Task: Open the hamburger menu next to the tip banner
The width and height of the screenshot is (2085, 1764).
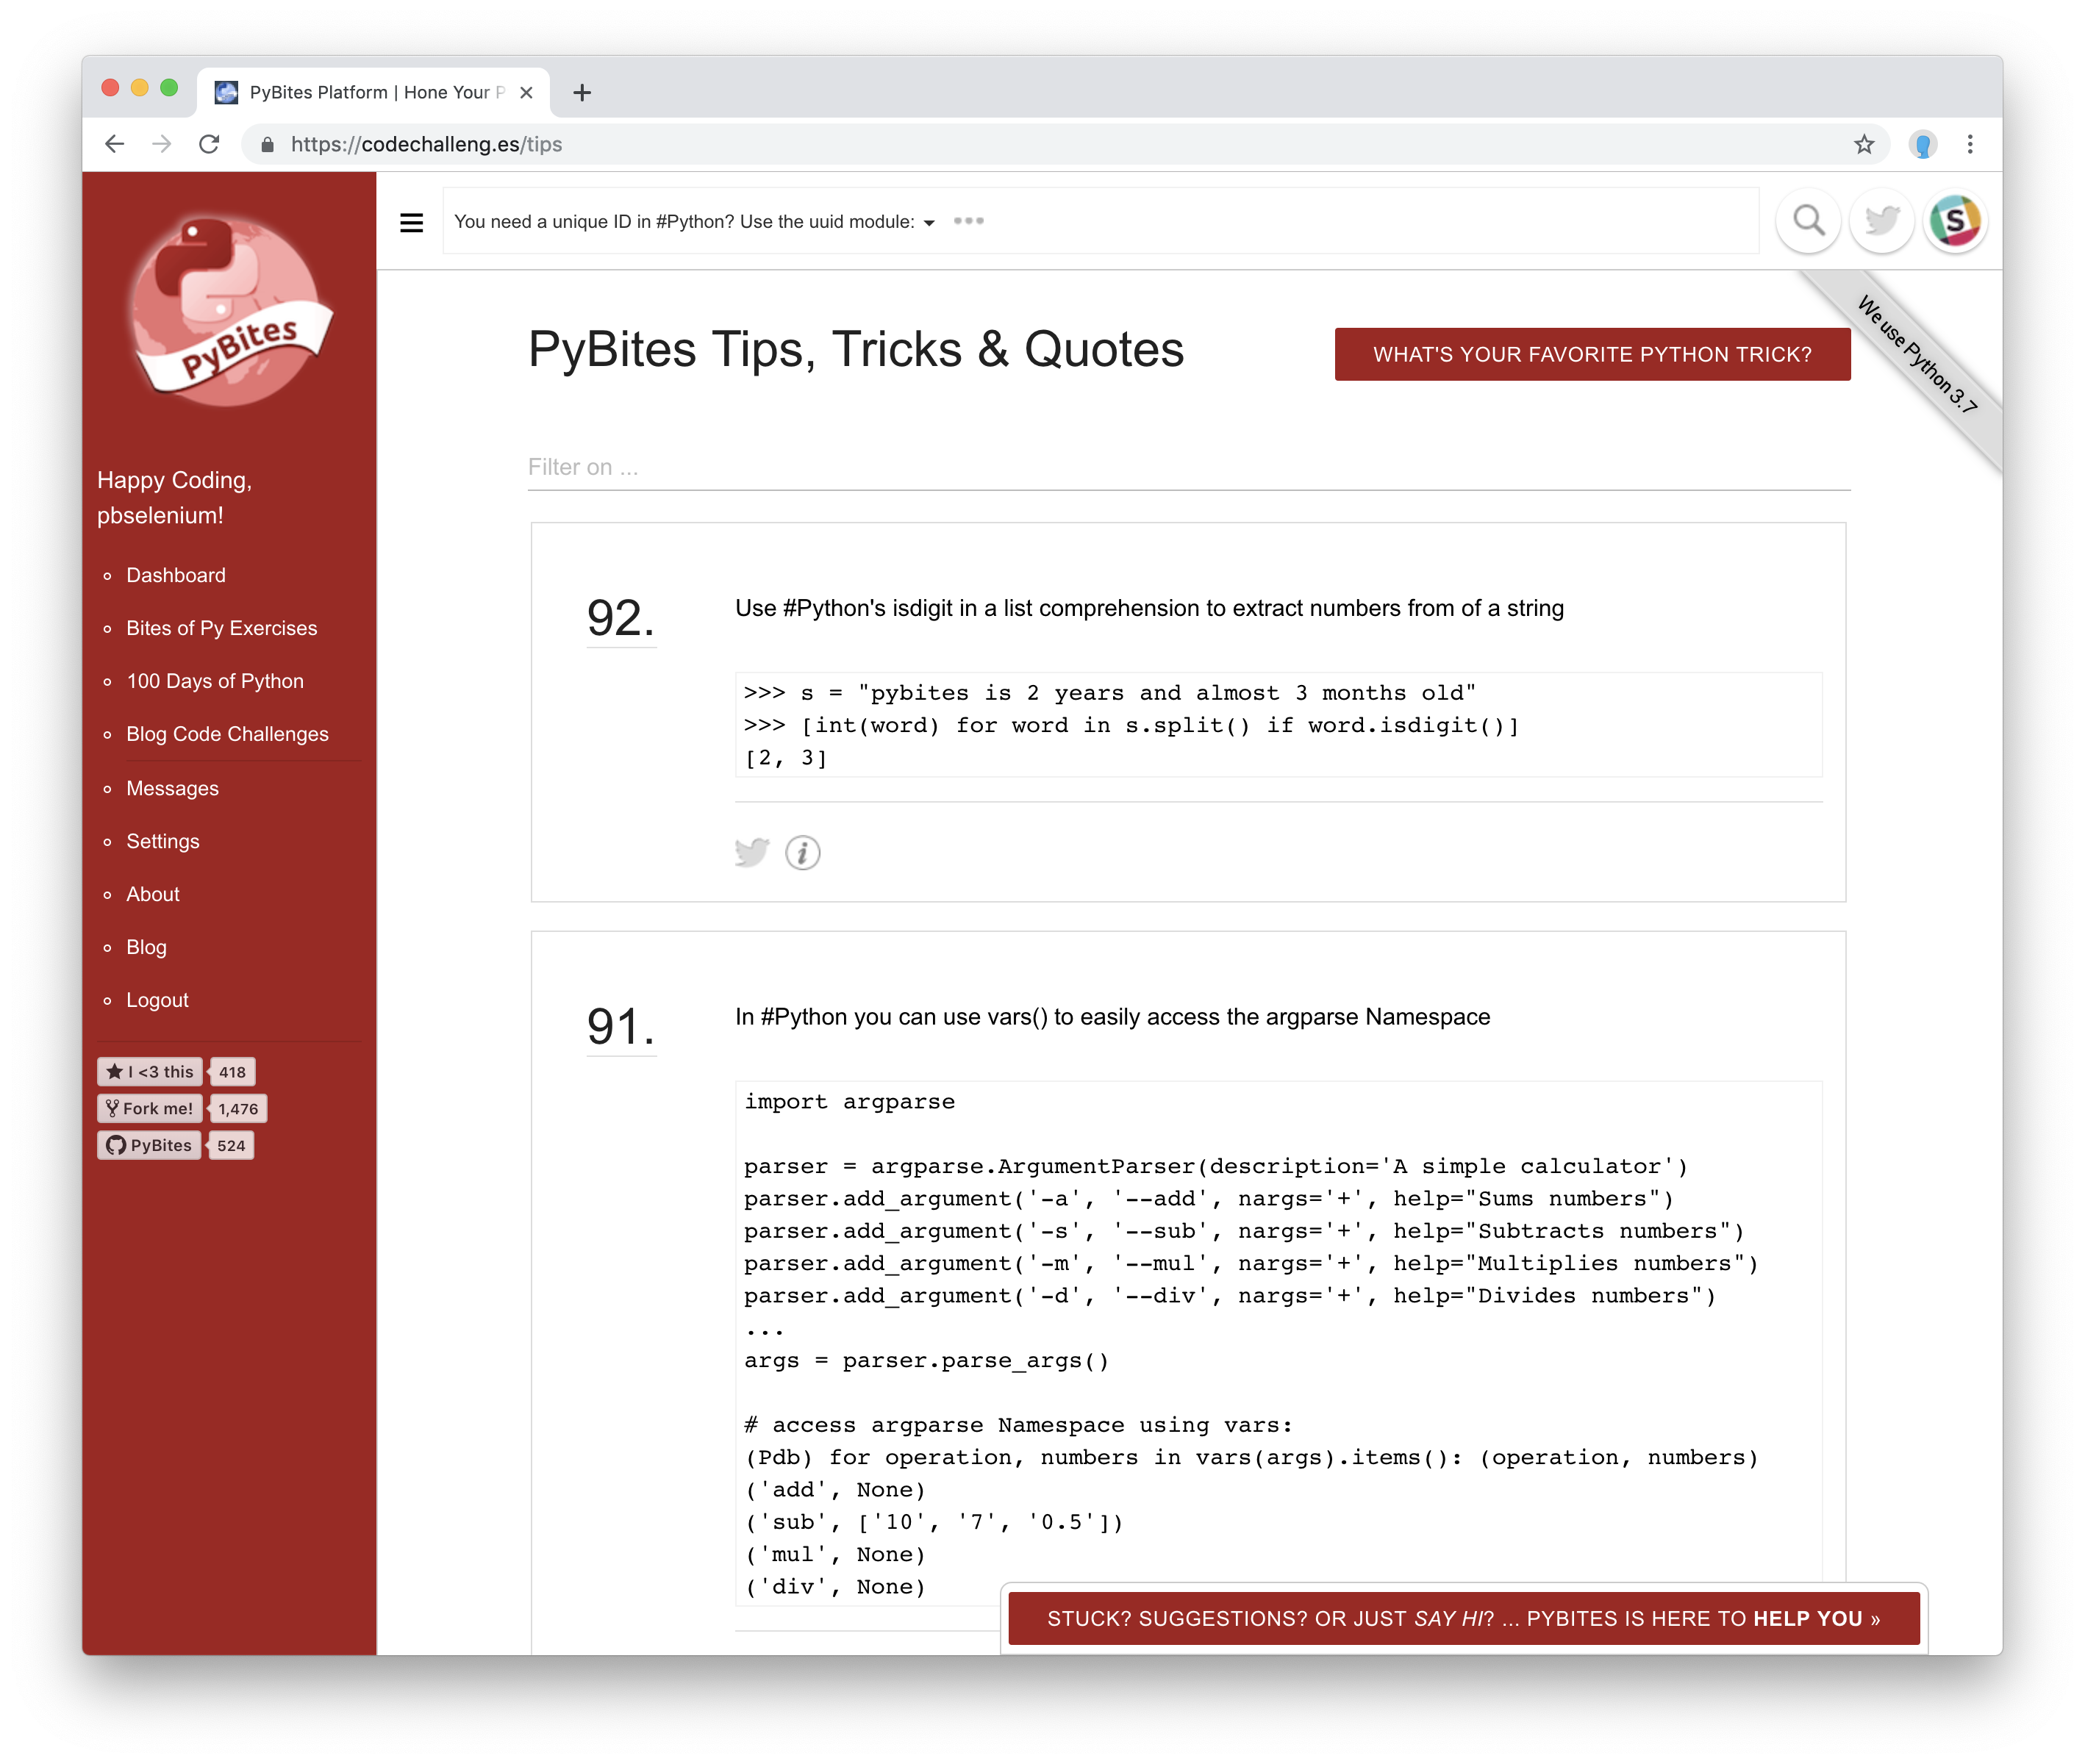Action: point(412,222)
